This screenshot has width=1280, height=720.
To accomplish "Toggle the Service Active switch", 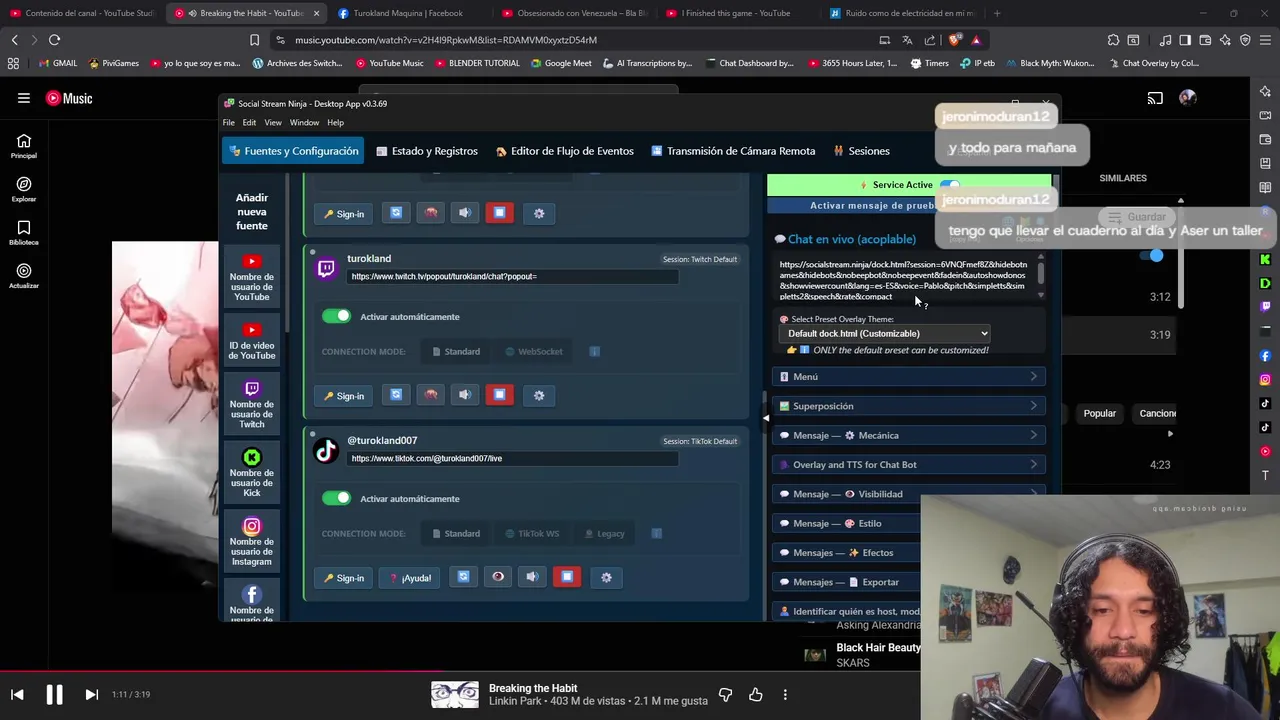I will pos(949,185).
